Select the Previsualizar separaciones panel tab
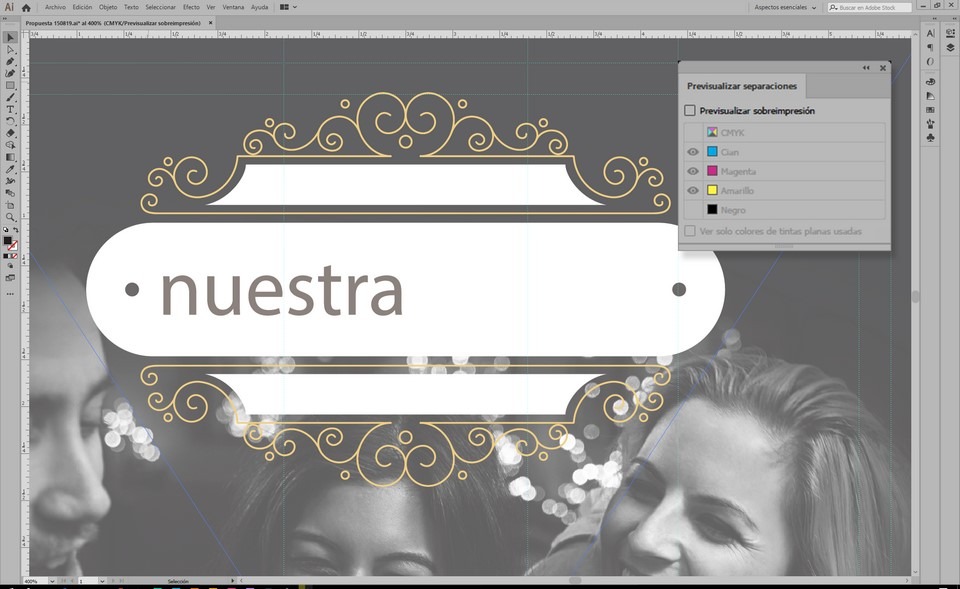 [742, 86]
